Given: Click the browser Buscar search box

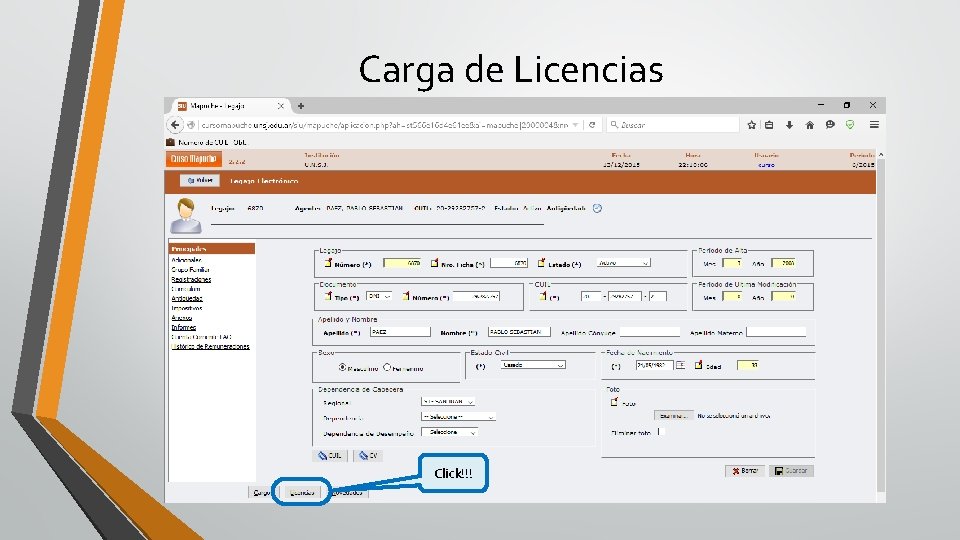Looking at the screenshot, I should point(673,125).
